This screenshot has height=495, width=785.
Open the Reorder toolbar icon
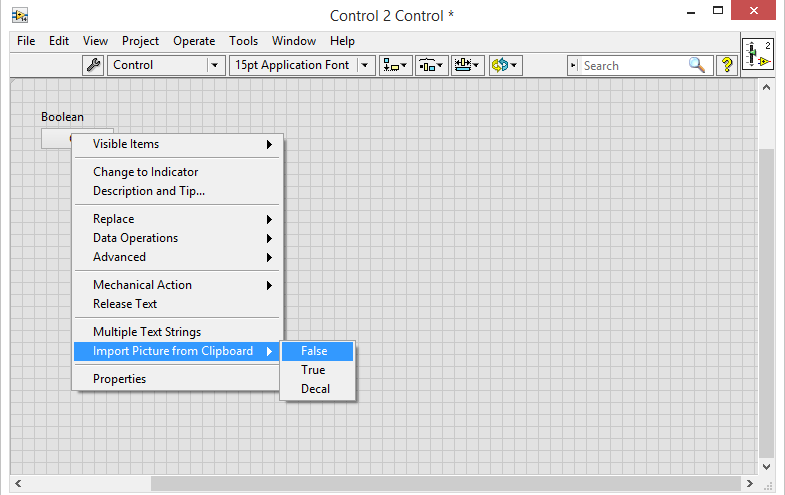pyautogui.click(x=505, y=65)
